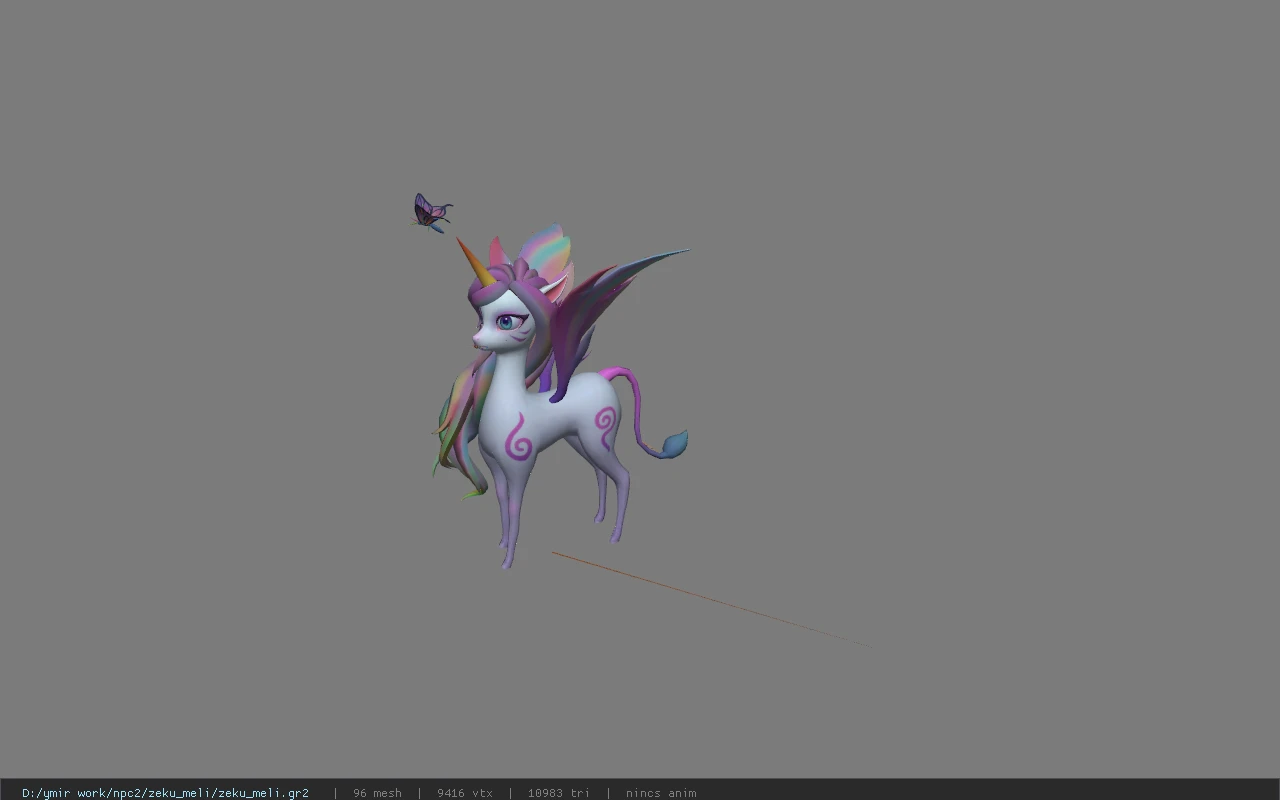
Task: Click the "10983 tri" triangle count
Action: pos(559,793)
